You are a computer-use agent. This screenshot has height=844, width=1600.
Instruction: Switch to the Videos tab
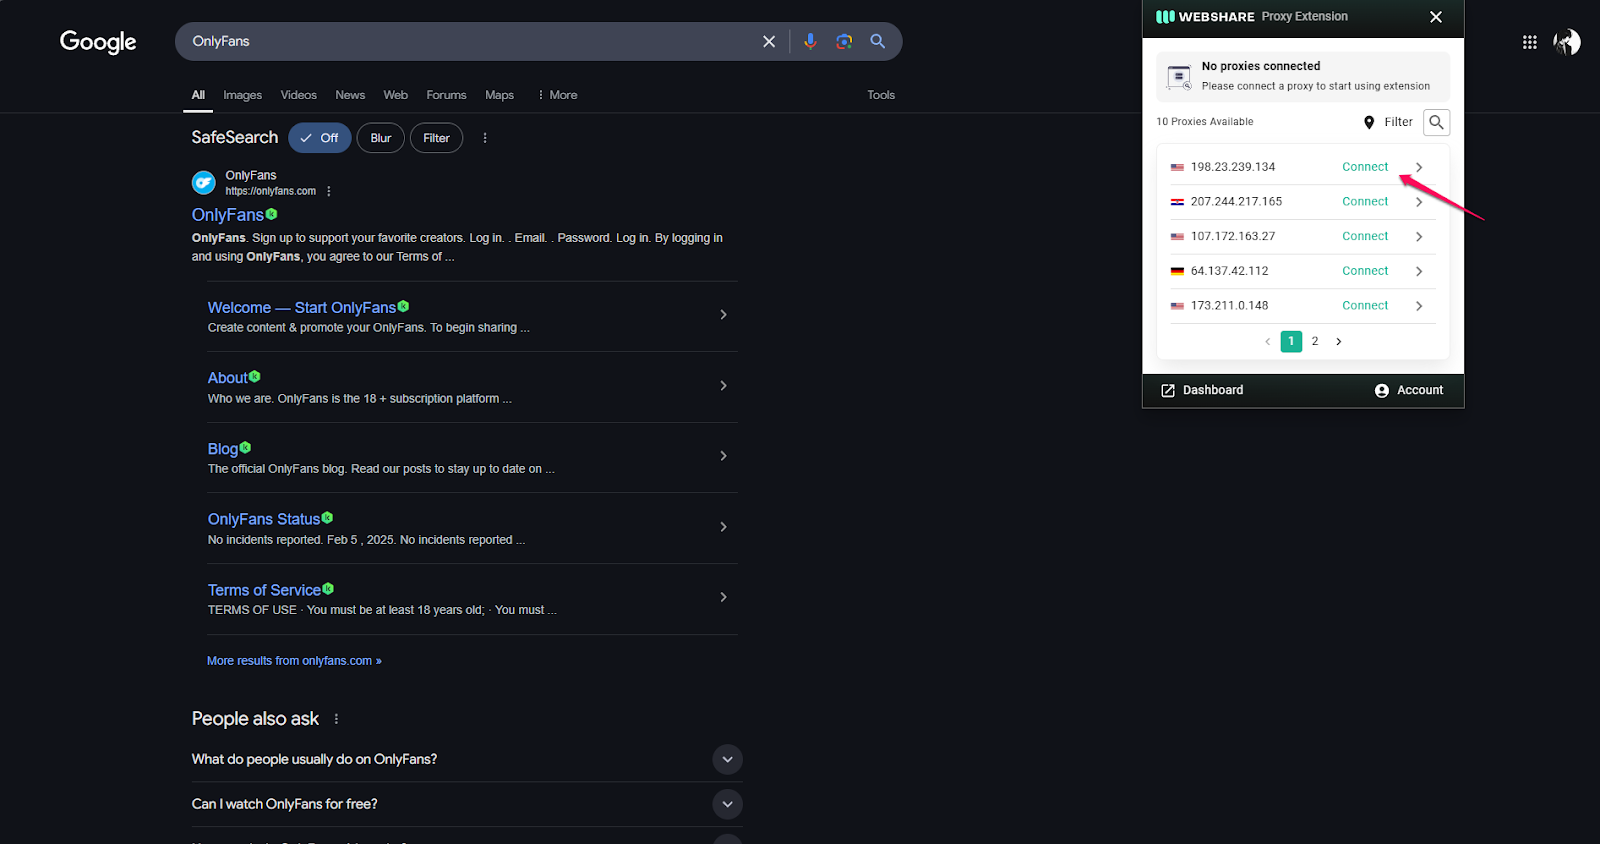point(298,95)
